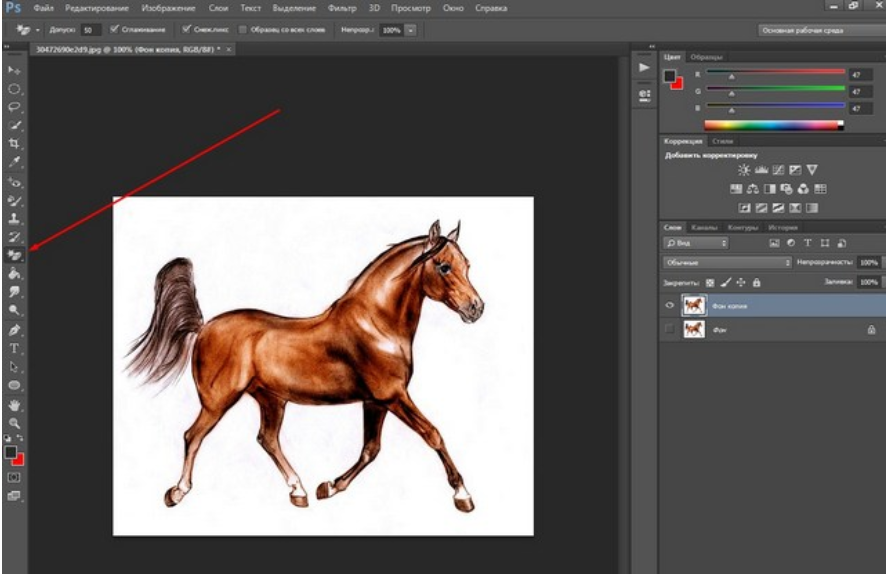
Task: Select the Lasso tool
Action: (15, 106)
